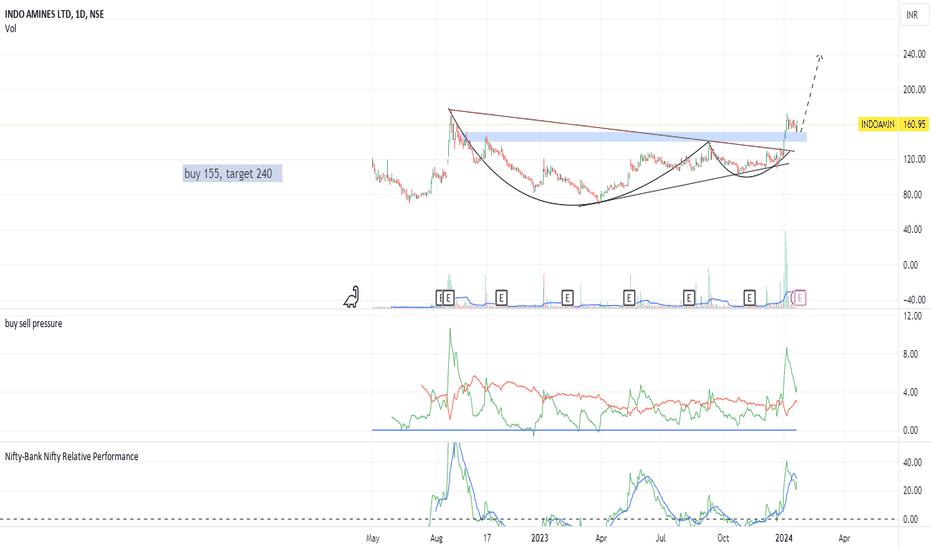Click the 80.00 main price axis label
The width and height of the screenshot is (932, 550).
point(912,194)
